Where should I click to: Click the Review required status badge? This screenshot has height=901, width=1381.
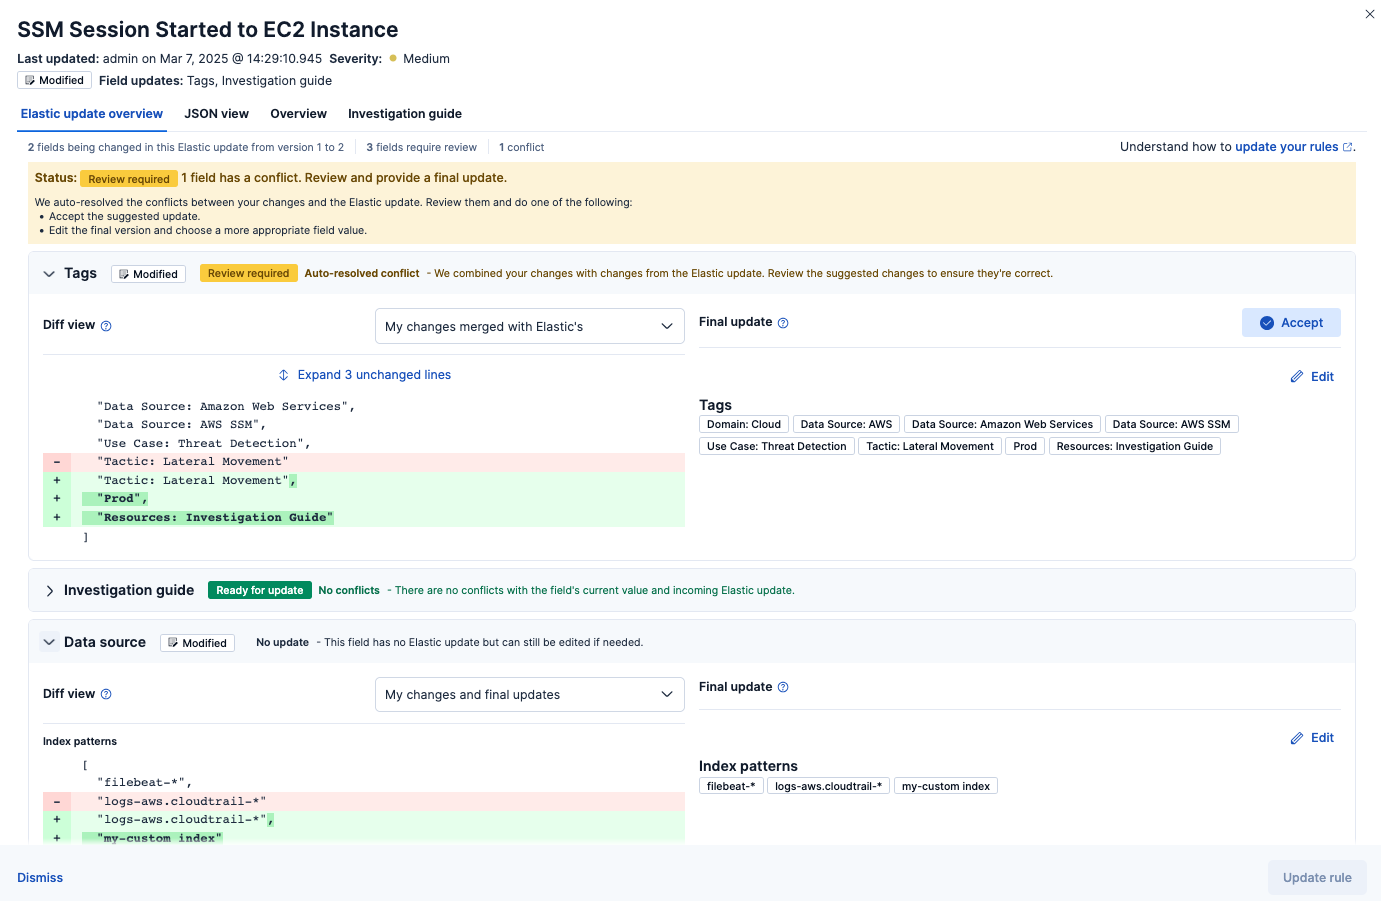click(x=129, y=179)
